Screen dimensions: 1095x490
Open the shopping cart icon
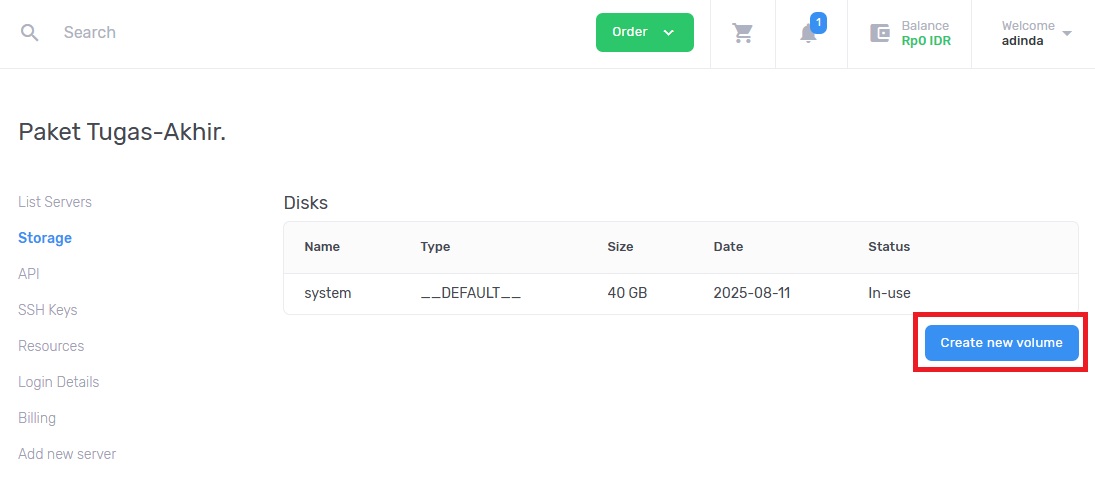point(742,33)
